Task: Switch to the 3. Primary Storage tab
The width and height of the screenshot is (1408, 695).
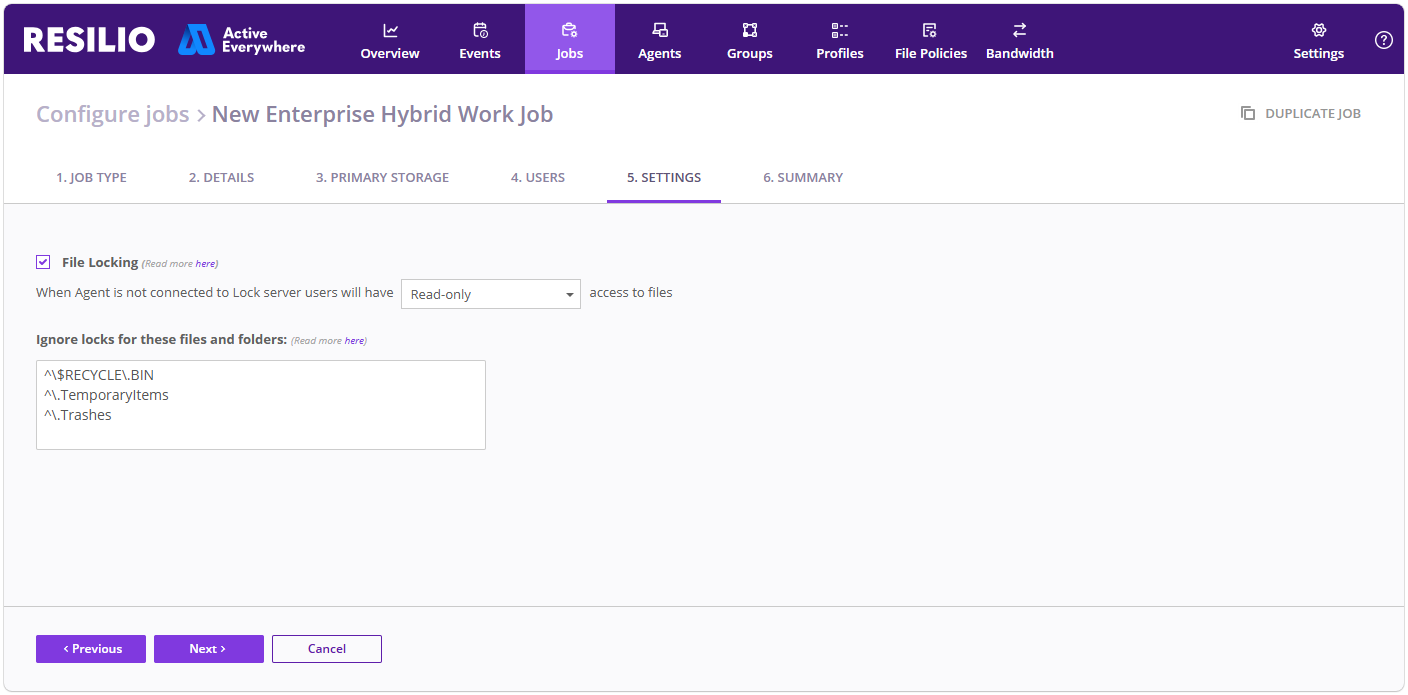Action: 382,177
